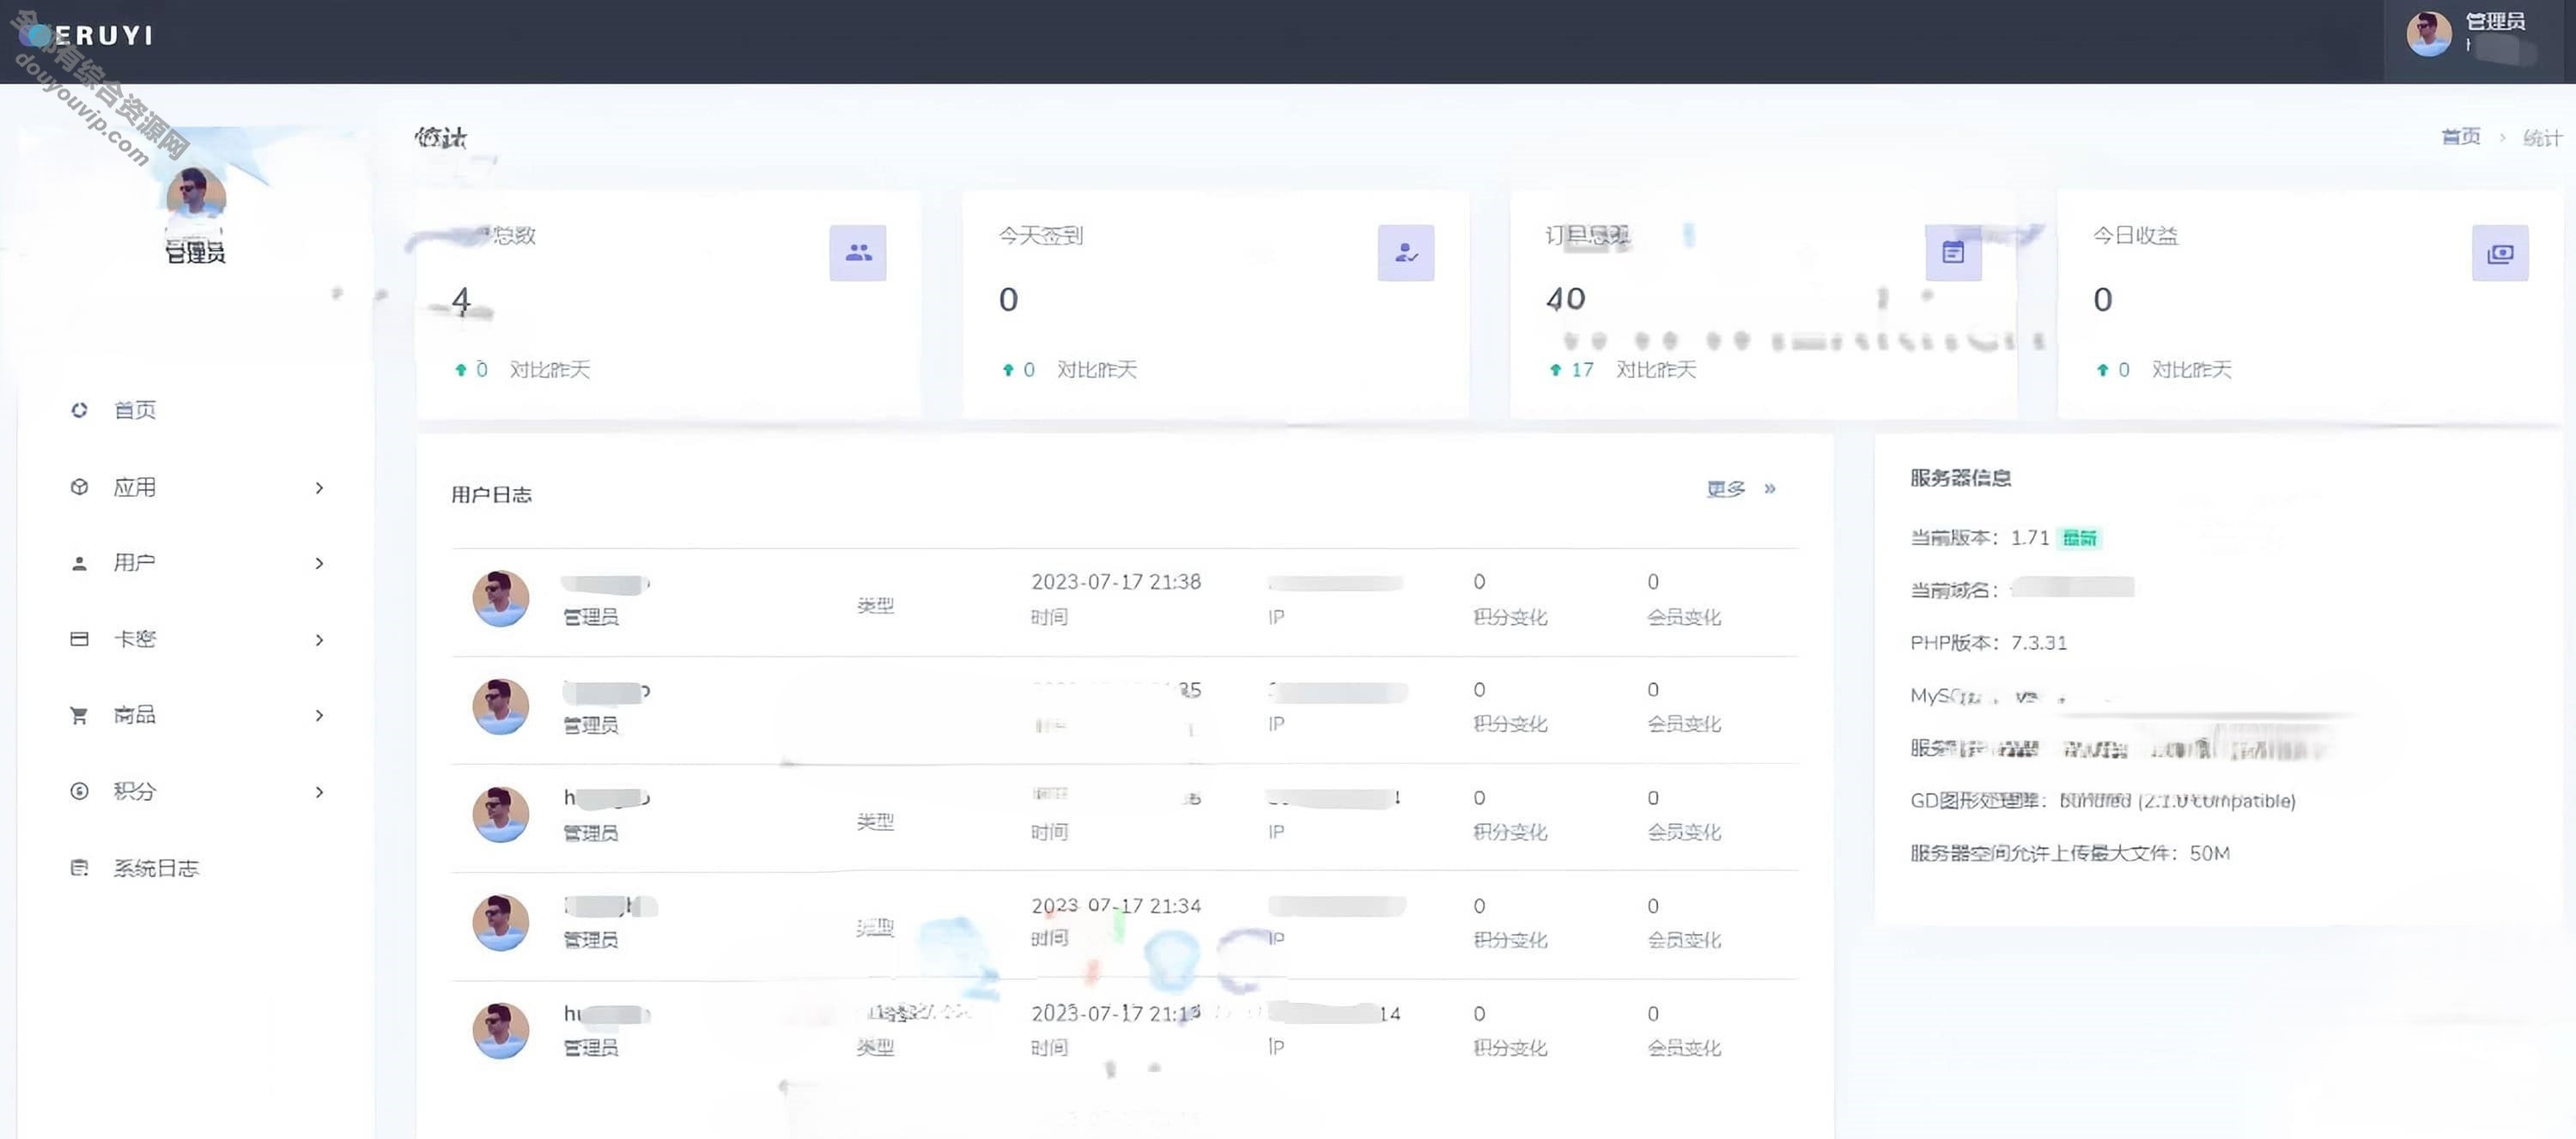Click the 最新 version badge
Viewport: 2576px width, 1139px height.
2079,538
